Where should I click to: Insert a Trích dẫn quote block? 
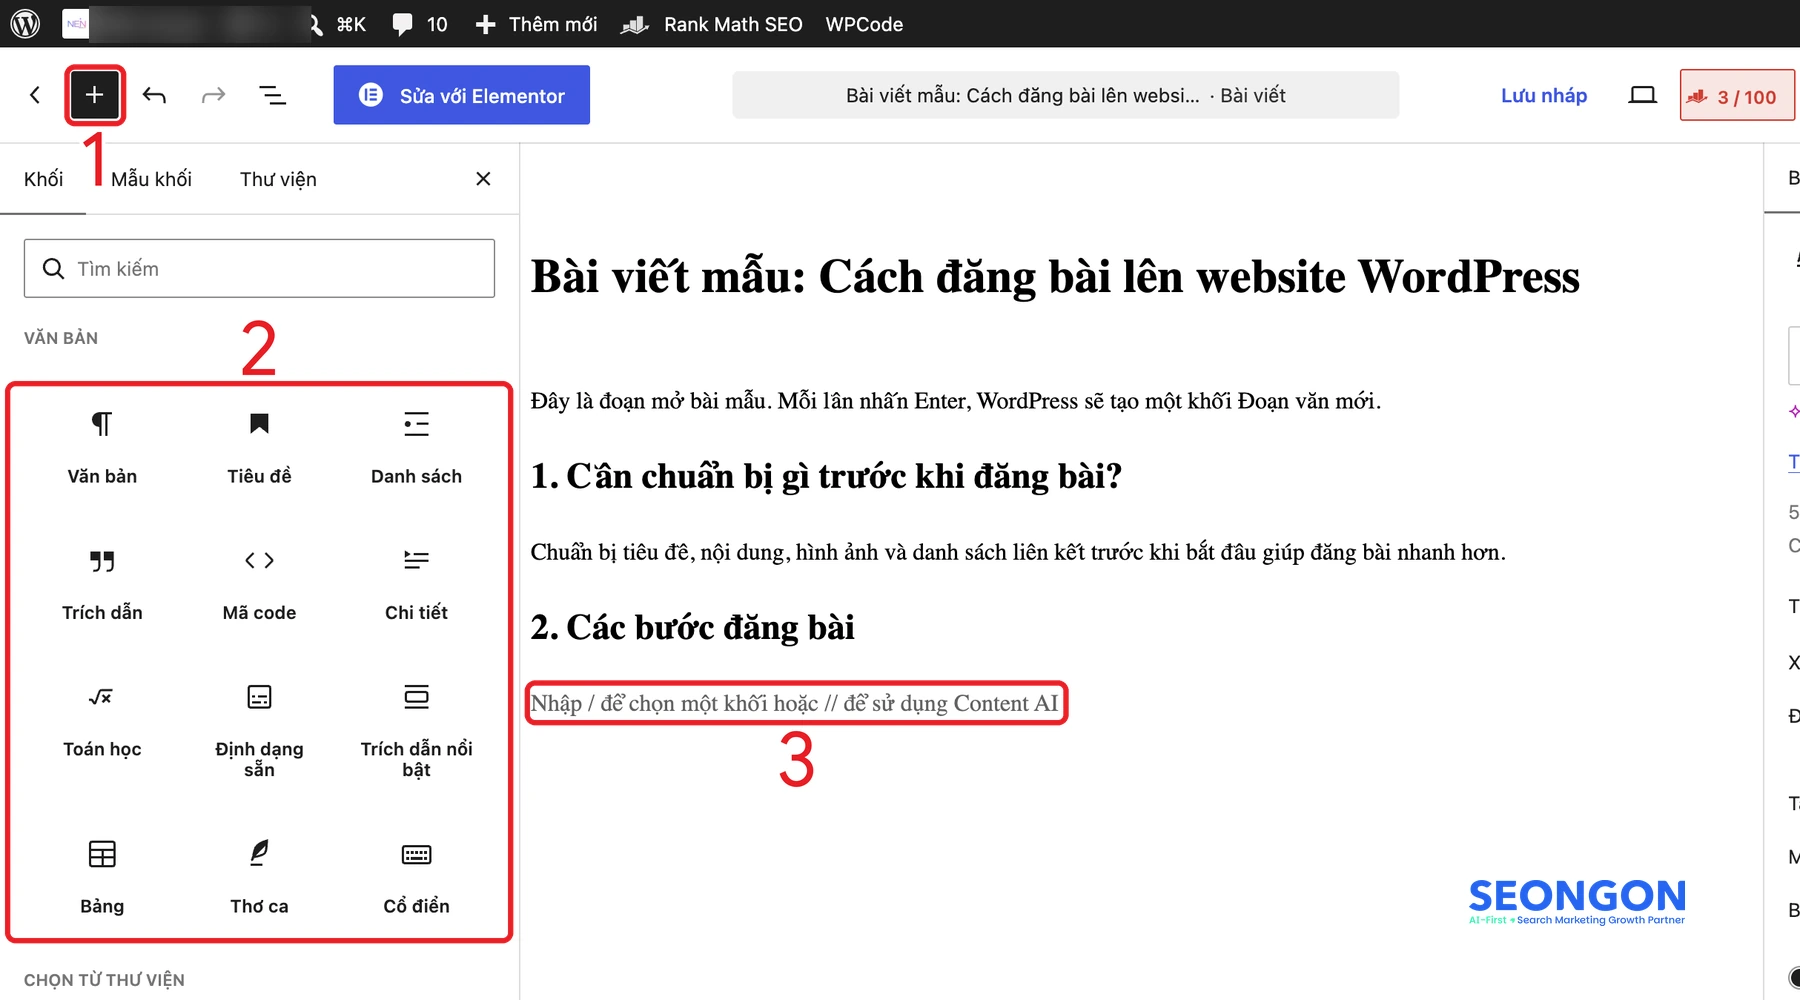pyautogui.click(x=102, y=585)
